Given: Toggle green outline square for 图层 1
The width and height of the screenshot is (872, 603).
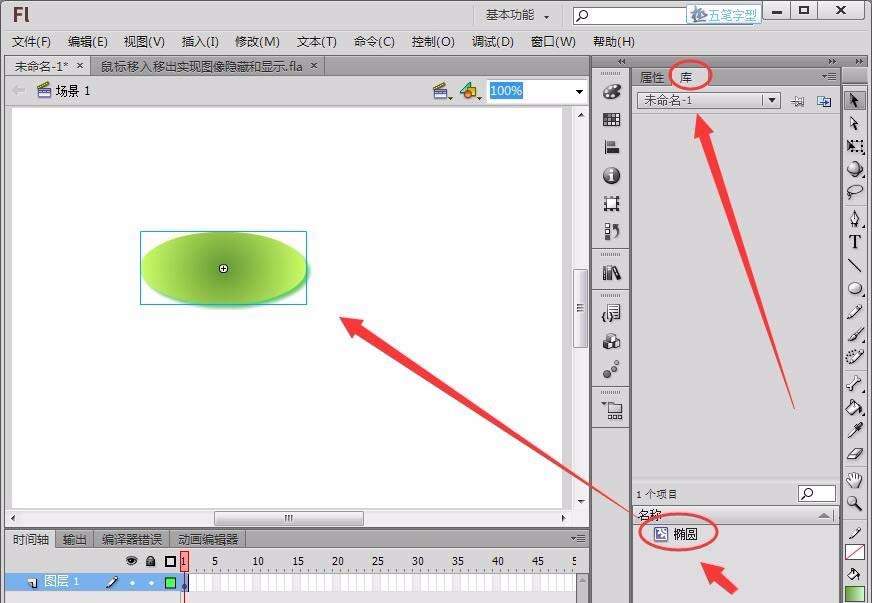Looking at the screenshot, I should 170,583.
